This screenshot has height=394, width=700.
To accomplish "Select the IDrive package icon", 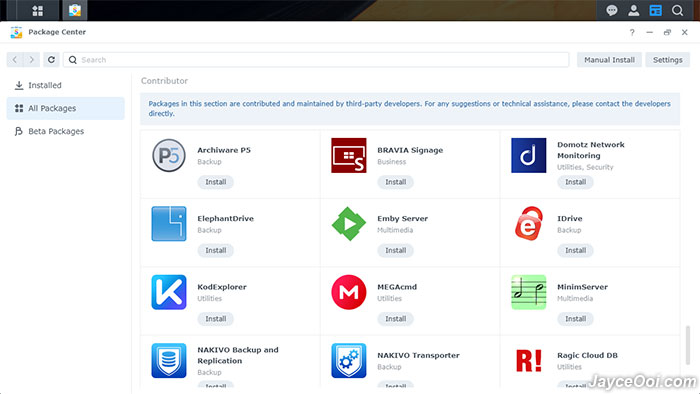I will tap(529, 224).
